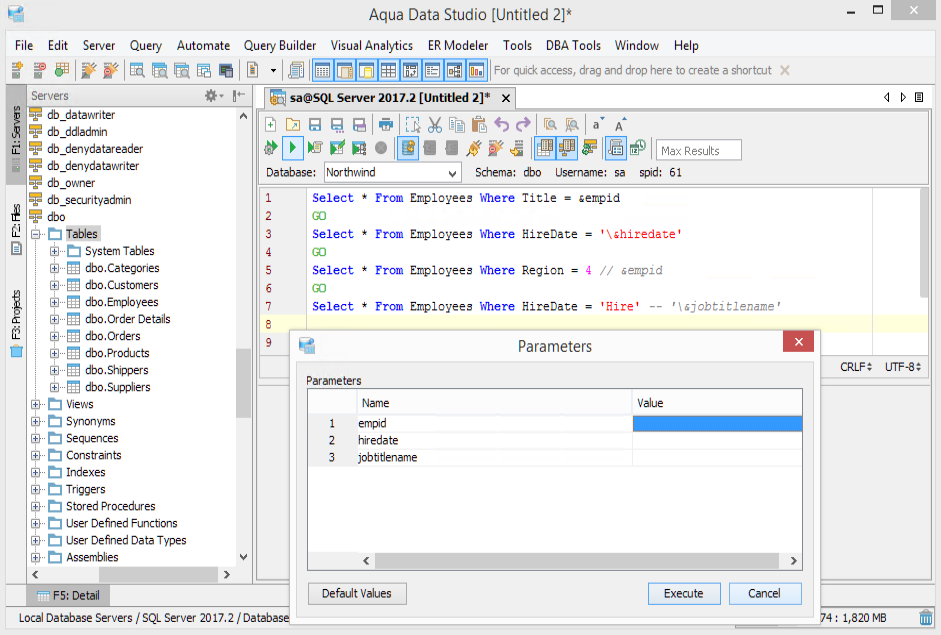Click the green Execute query arrow icon

[292, 149]
